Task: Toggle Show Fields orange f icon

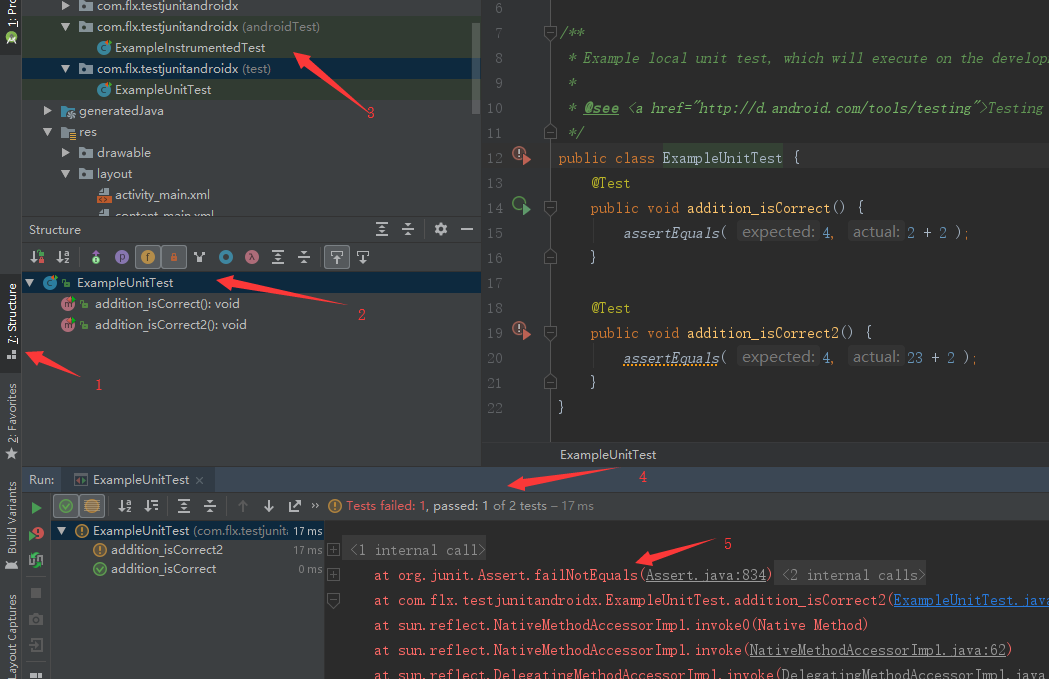Action: tap(148, 257)
